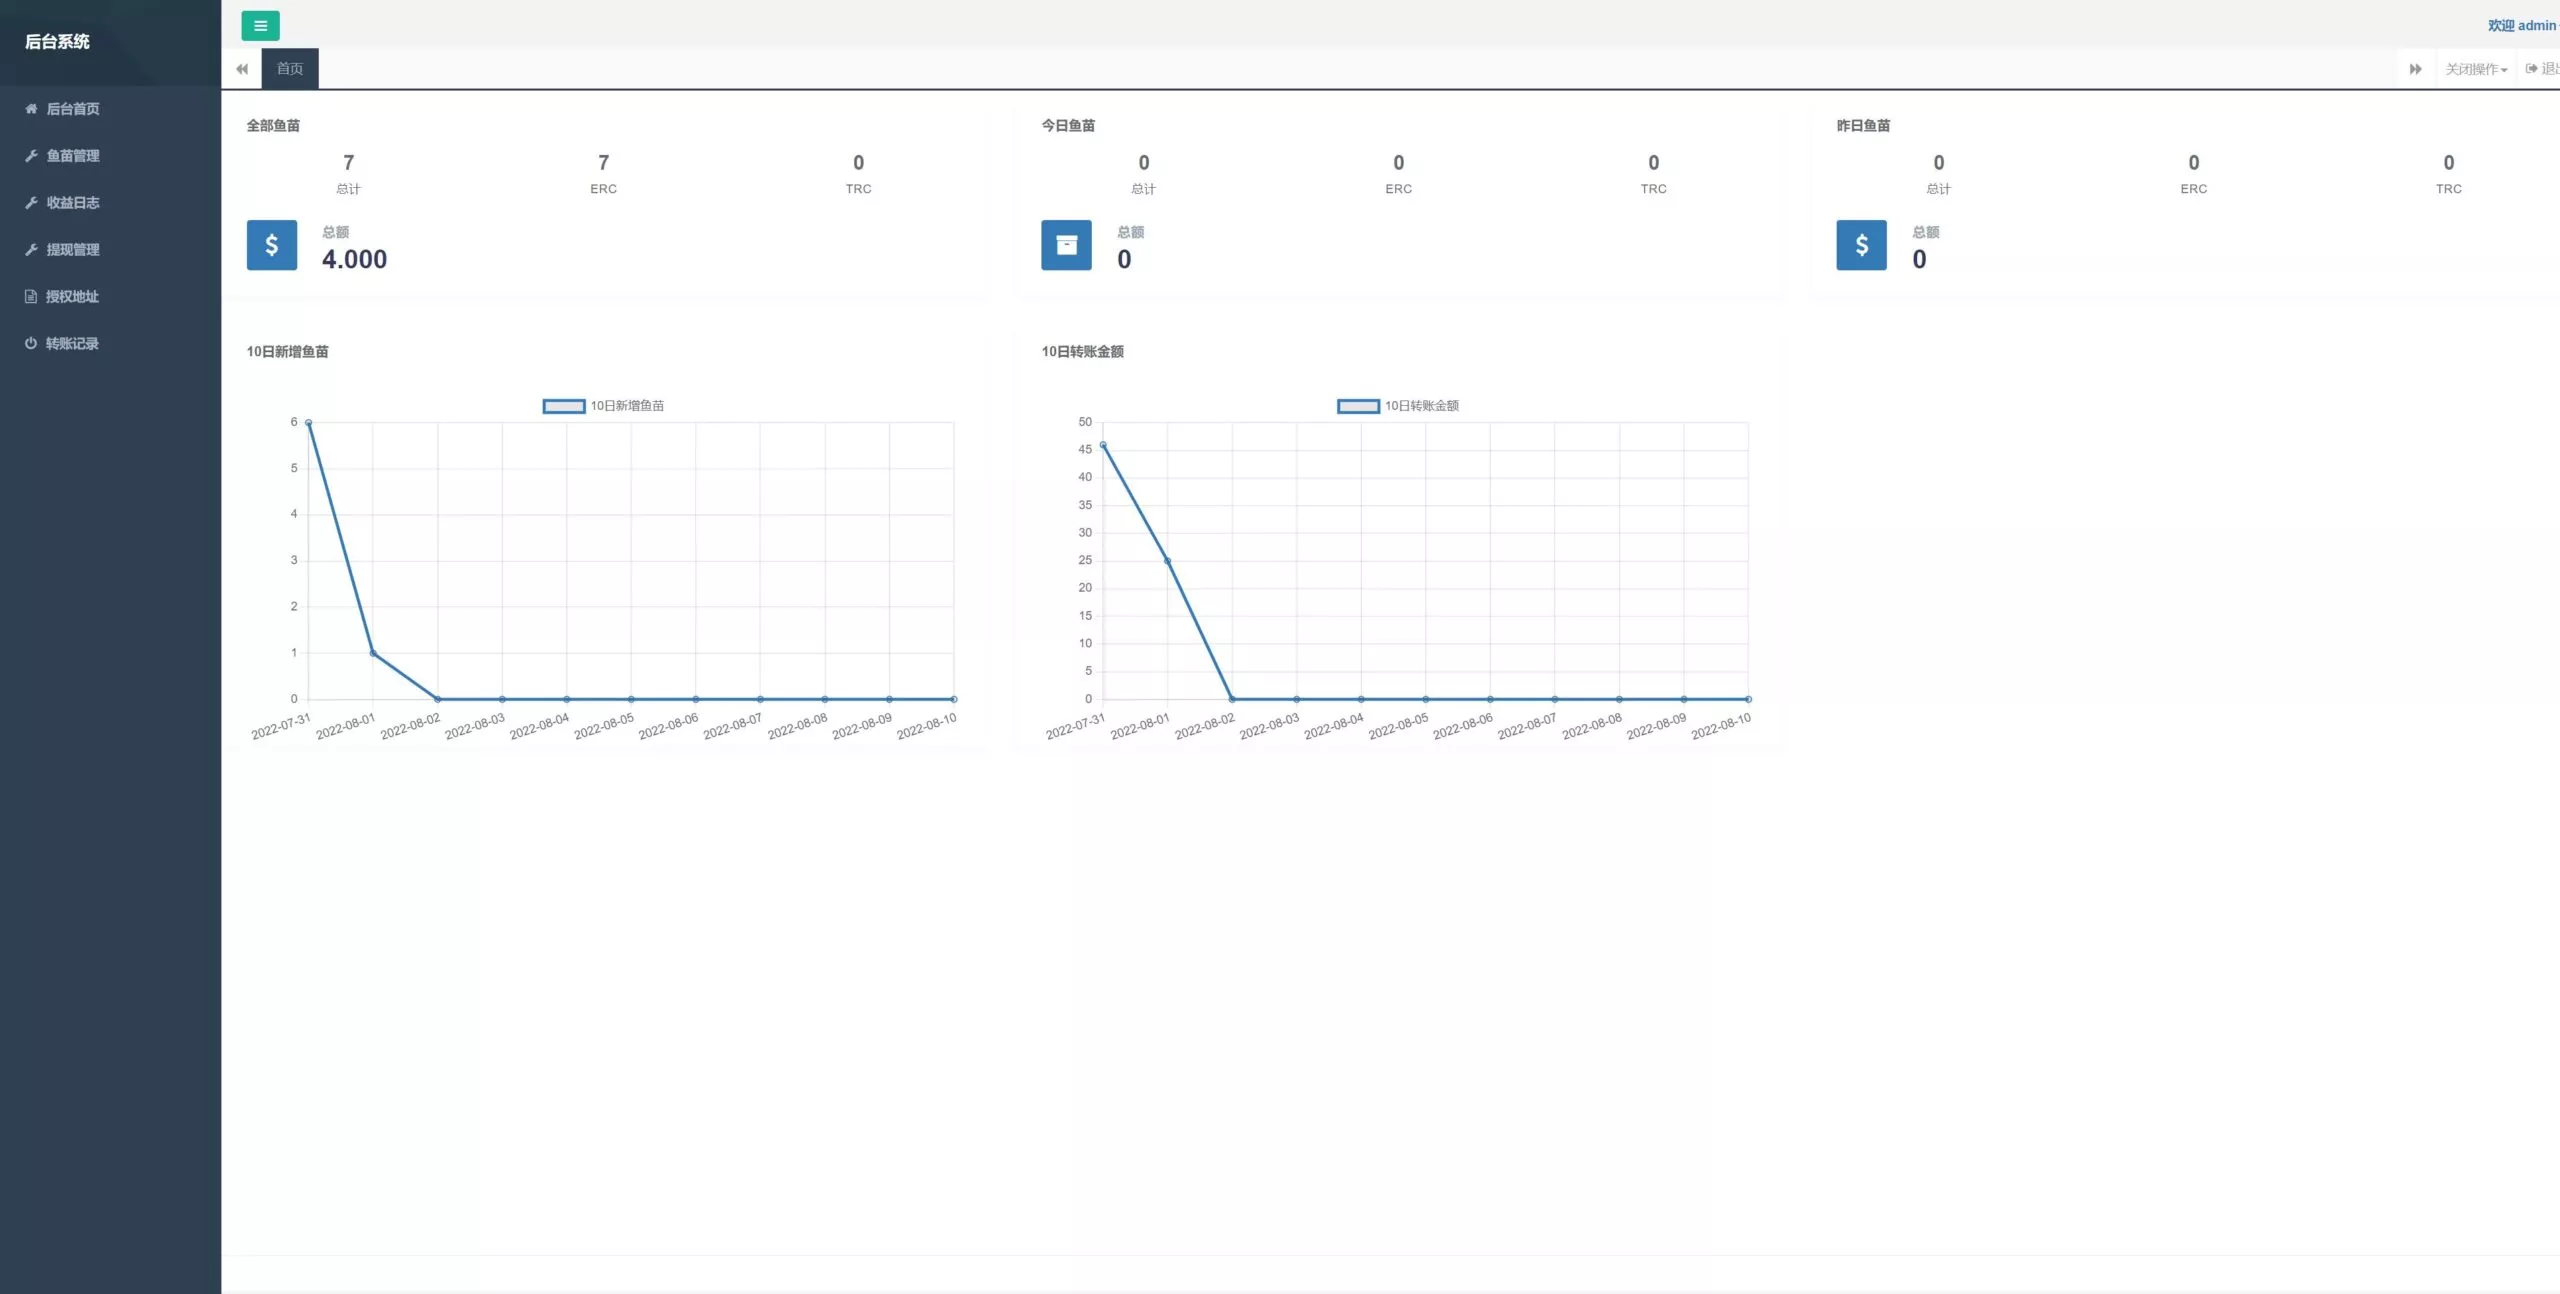The image size is (2560, 1294).
Task: Click the logout button at top right
Action: pyautogui.click(x=2543, y=69)
